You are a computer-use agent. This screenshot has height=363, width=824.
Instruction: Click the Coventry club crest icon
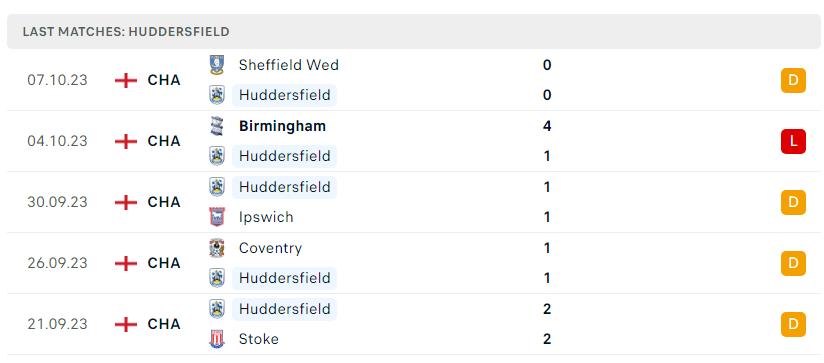point(217,248)
